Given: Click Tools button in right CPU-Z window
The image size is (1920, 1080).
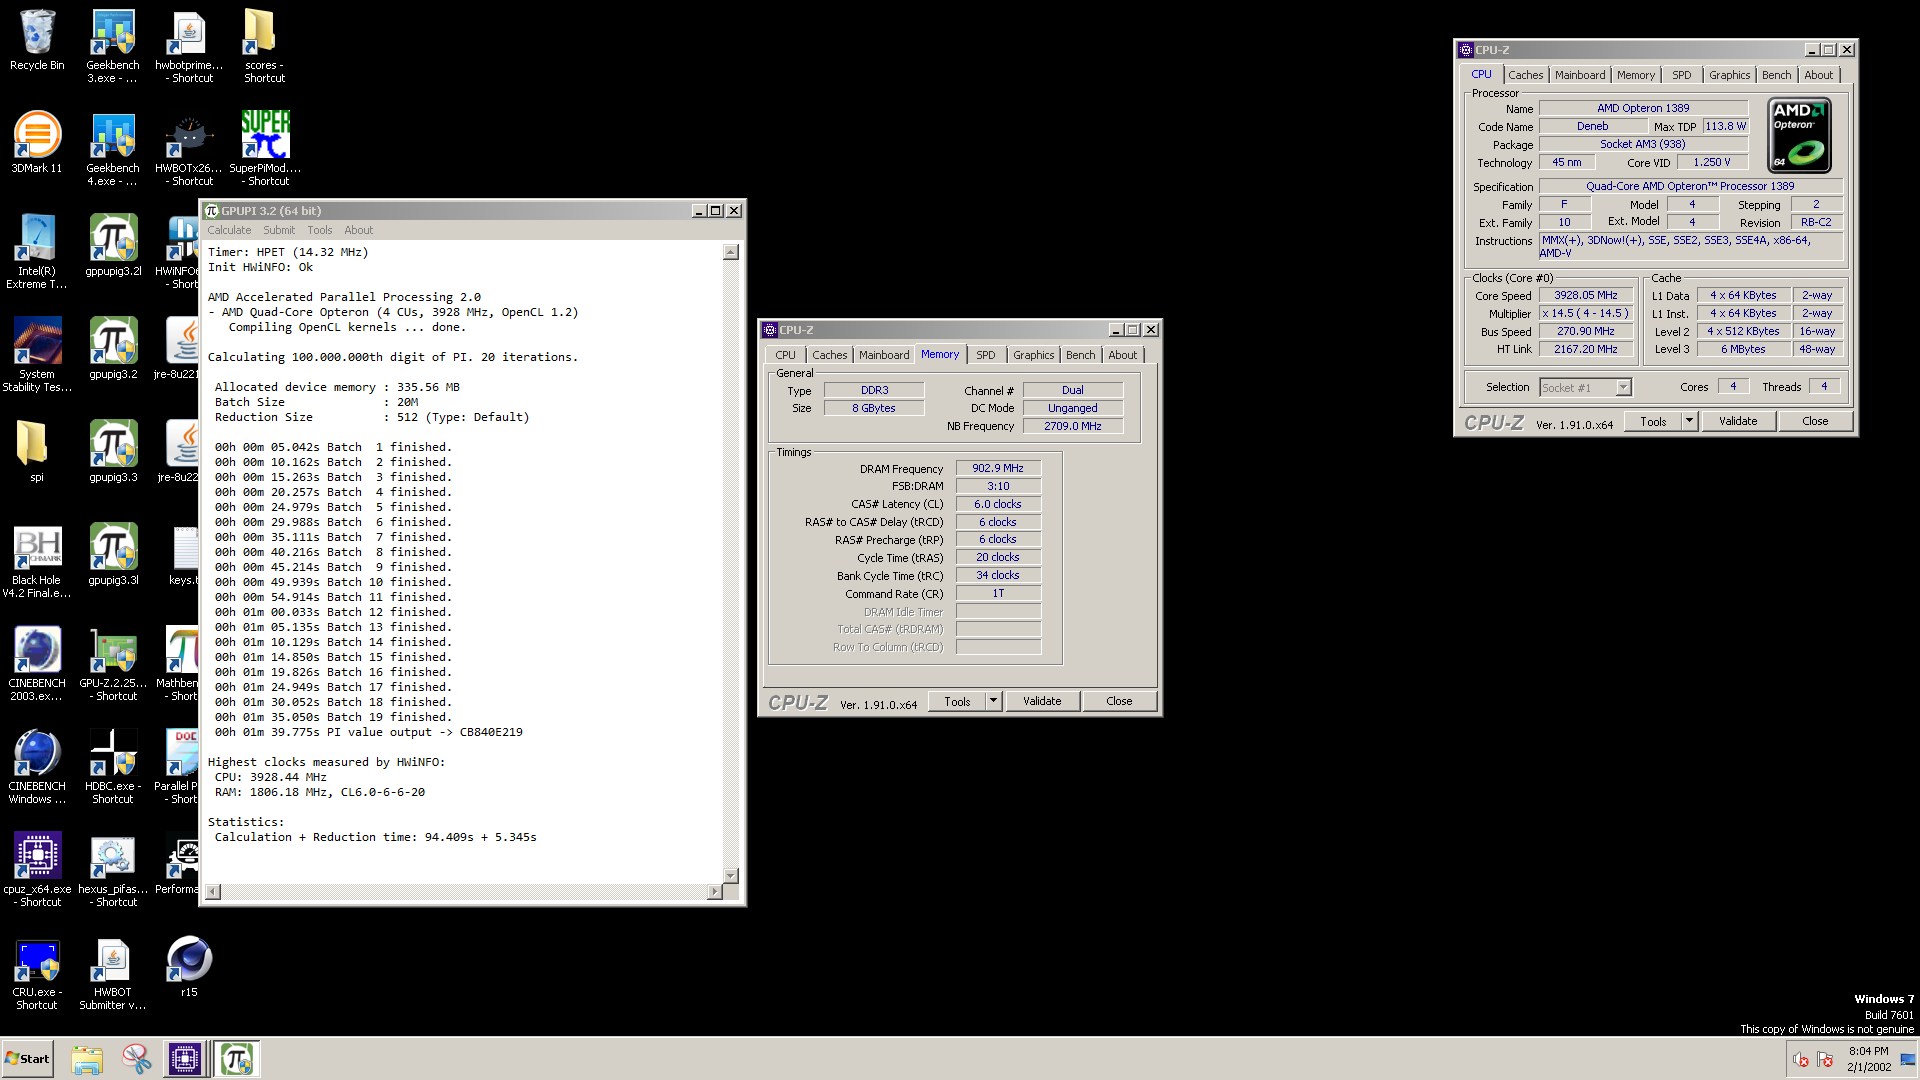Looking at the screenshot, I should (x=1653, y=421).
